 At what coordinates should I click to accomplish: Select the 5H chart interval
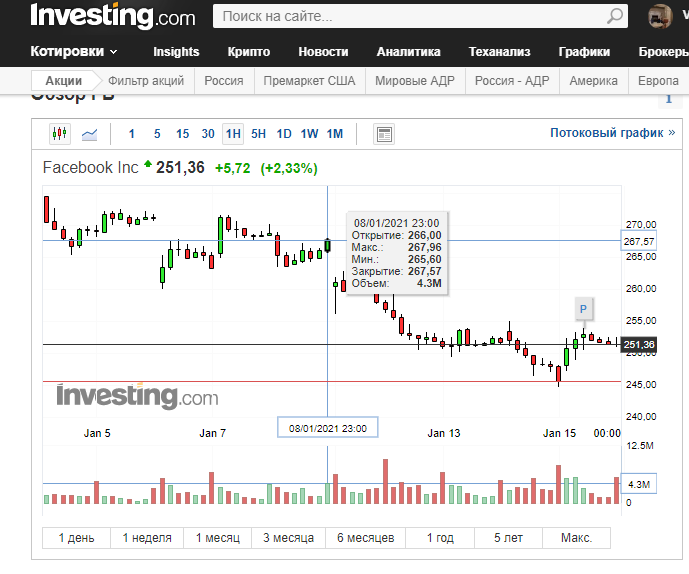click(x=258, y=134)
